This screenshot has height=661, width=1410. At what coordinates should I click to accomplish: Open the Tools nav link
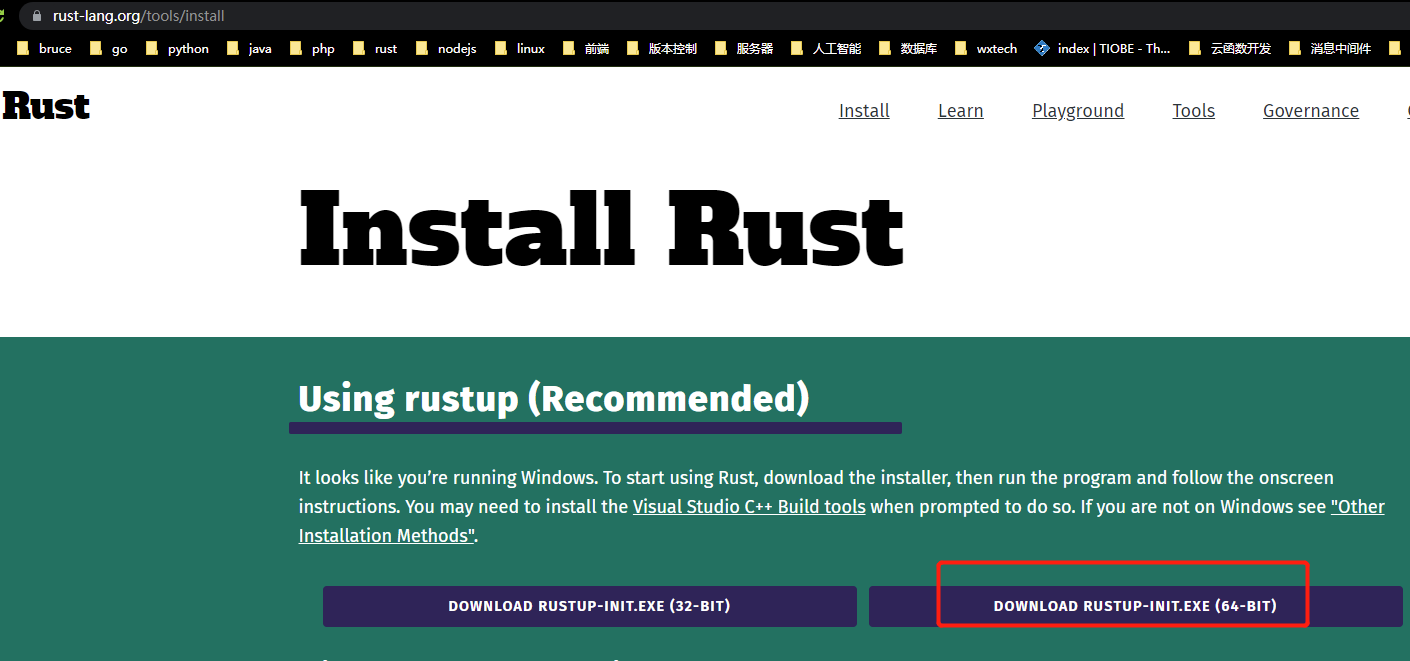pos(1194,111)
